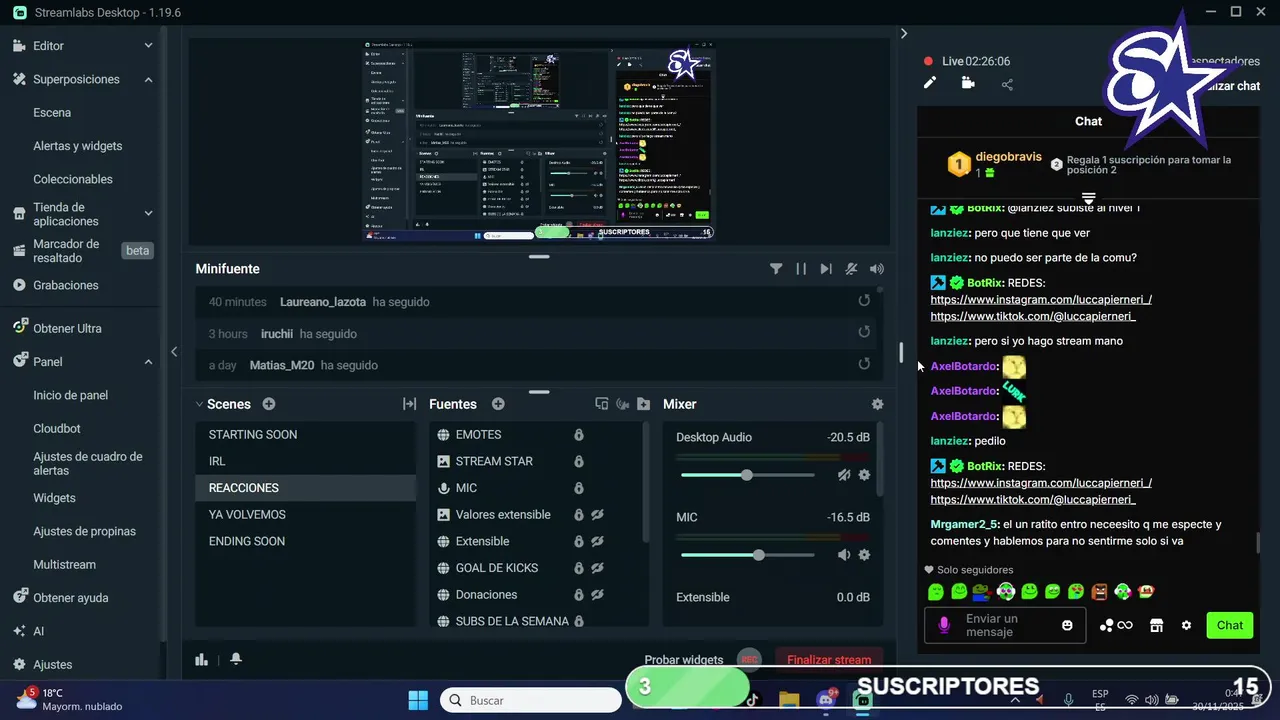Open Ajustes at sidebar bottom

pyautogui.click(x=53, y=664)
